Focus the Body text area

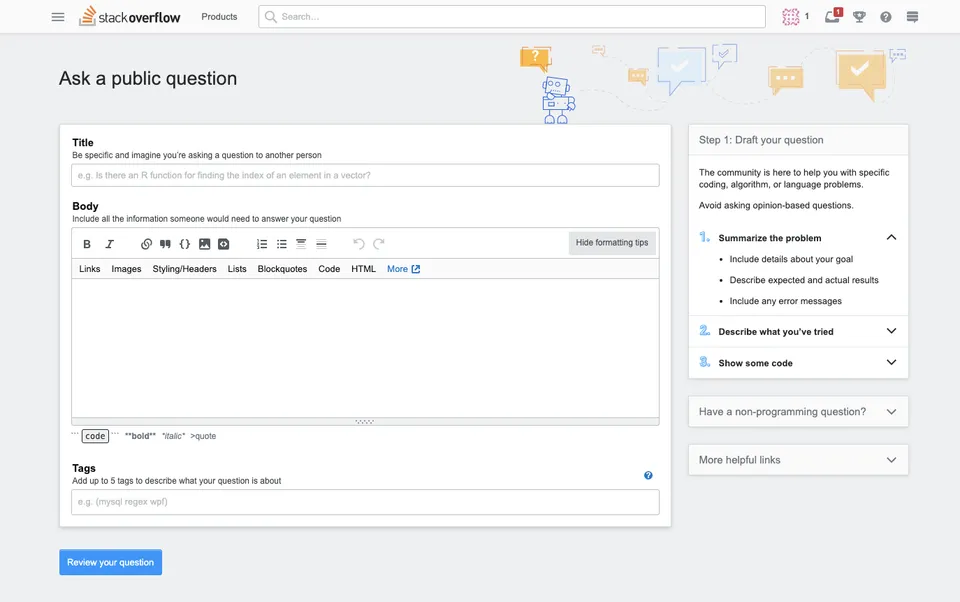click(365, 348)
